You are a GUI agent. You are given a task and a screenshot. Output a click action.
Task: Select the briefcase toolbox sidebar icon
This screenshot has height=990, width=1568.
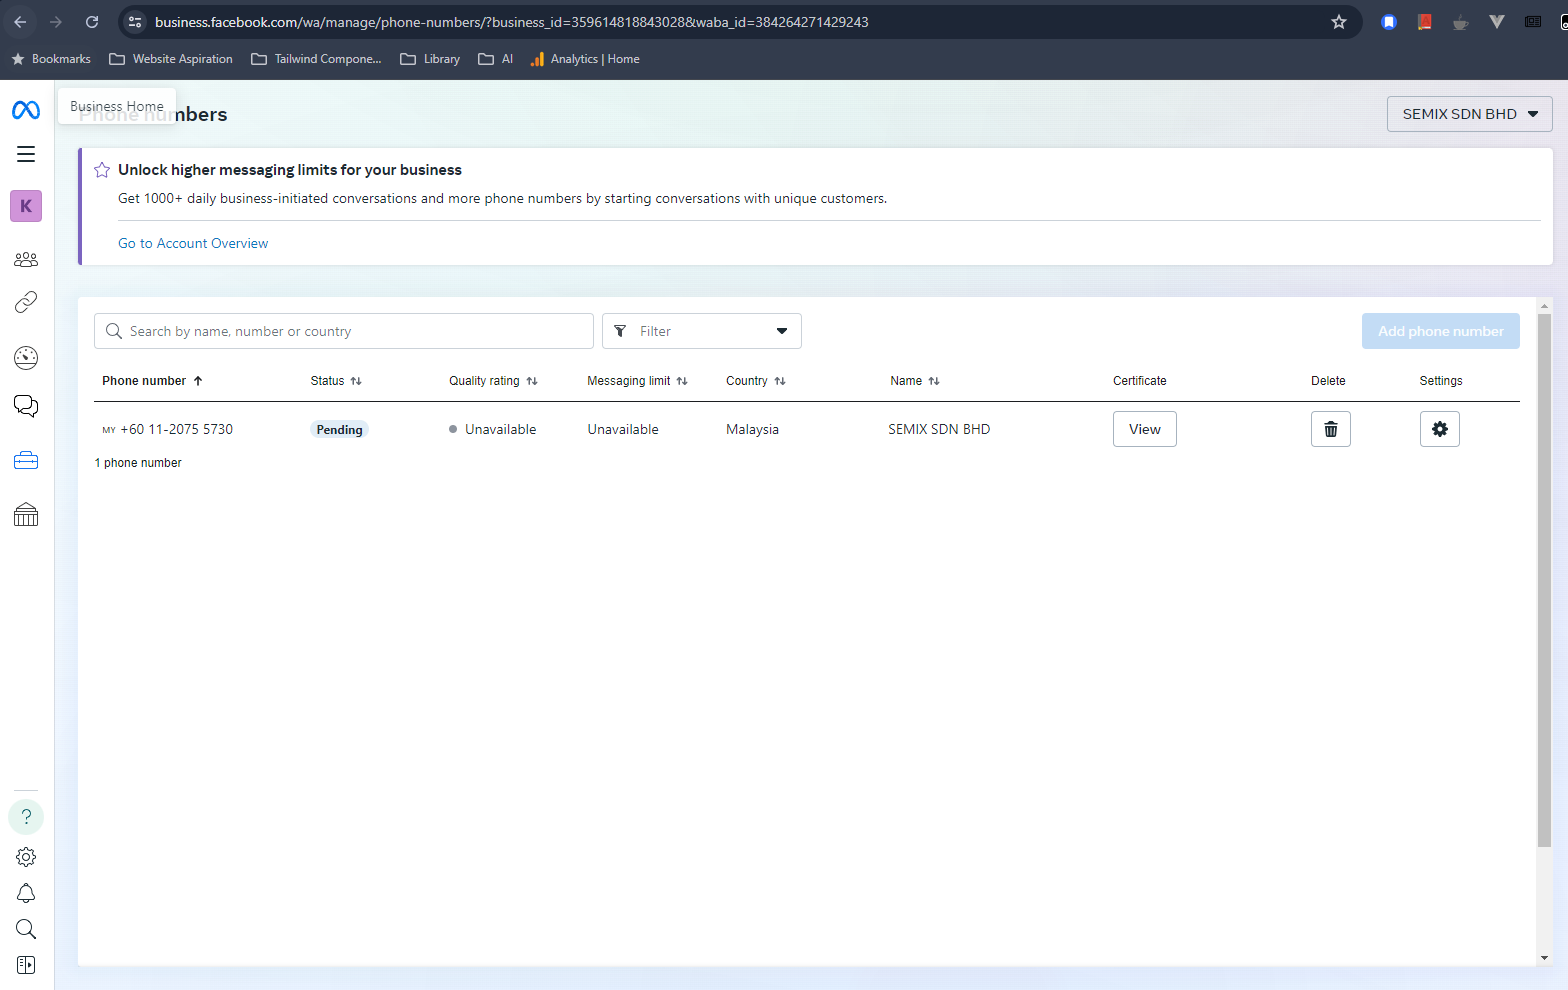pos(26,460)
